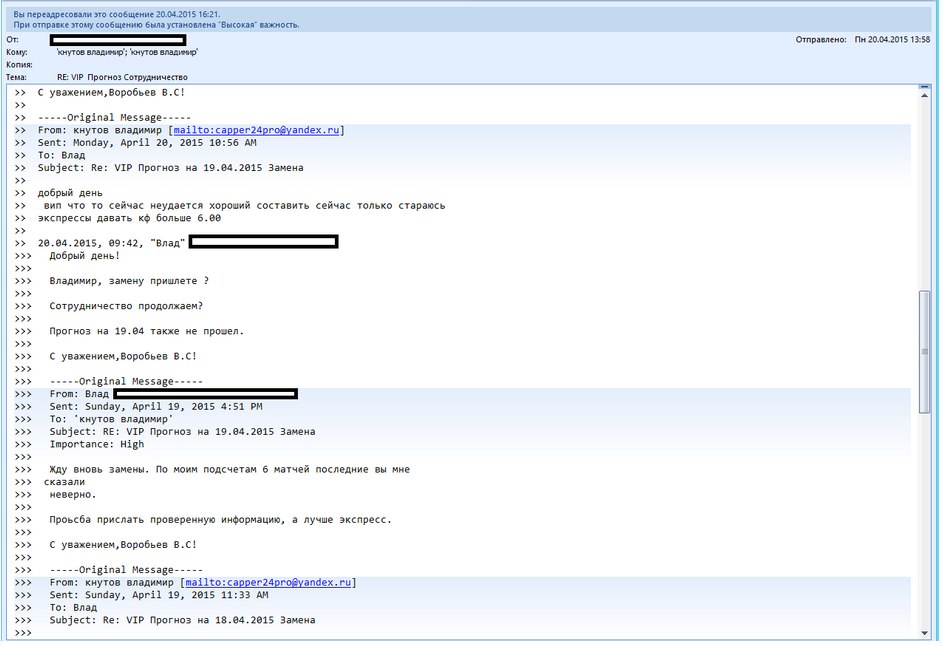Click the redacted address after 20.04.2015, 09:42 "Влад"
This screenshot has height=646, width=942.
[263, 241]
